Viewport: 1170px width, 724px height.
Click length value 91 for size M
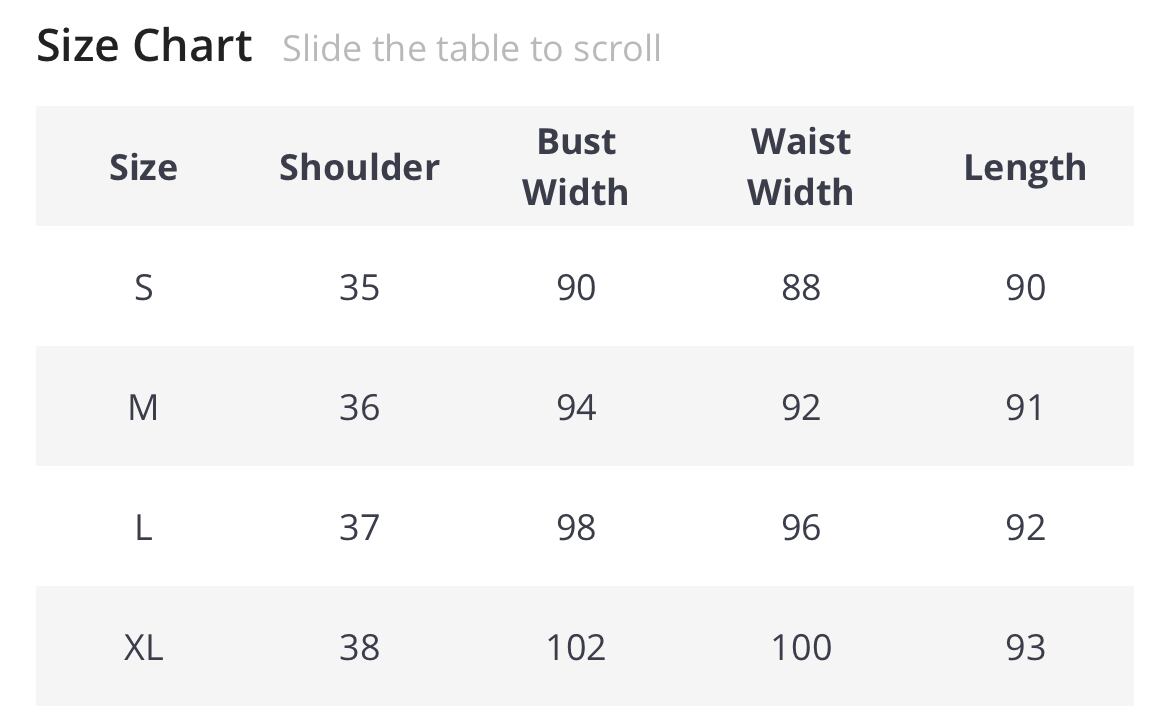click(1025, 407)
